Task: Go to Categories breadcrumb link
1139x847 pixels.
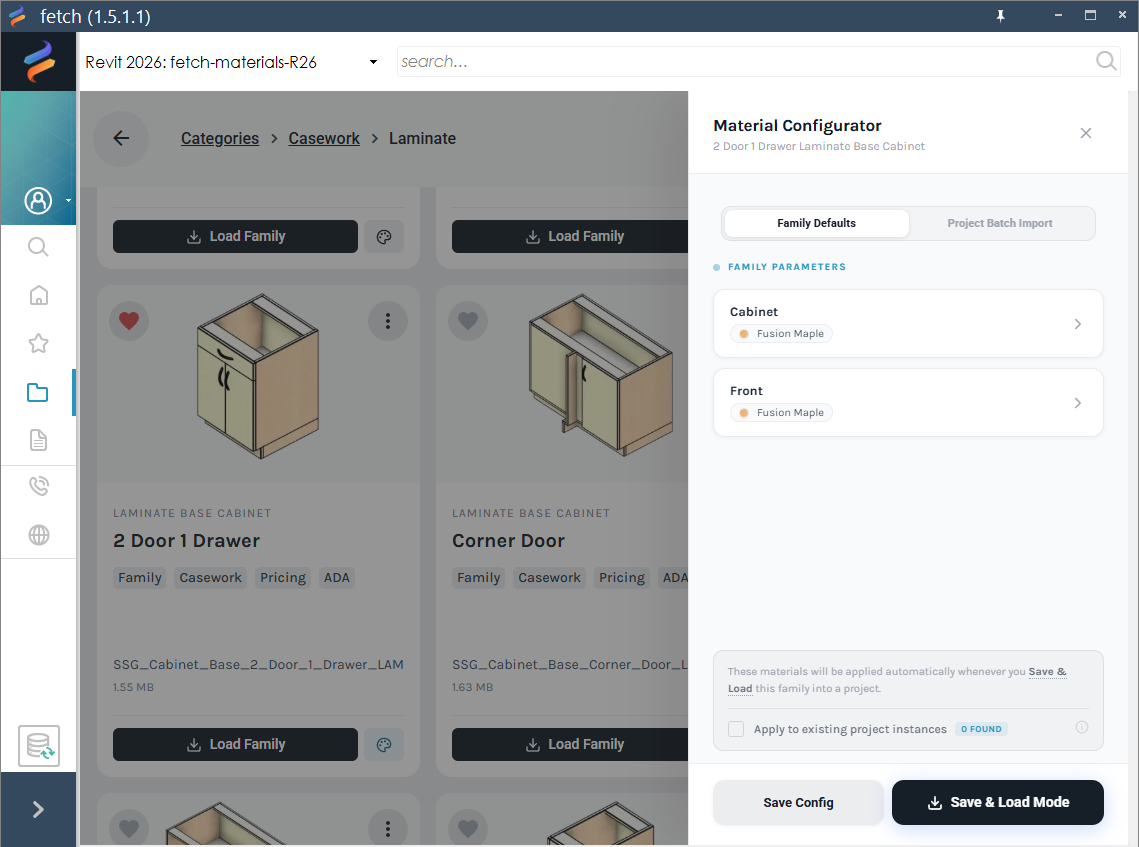Action: pos(219,138)
